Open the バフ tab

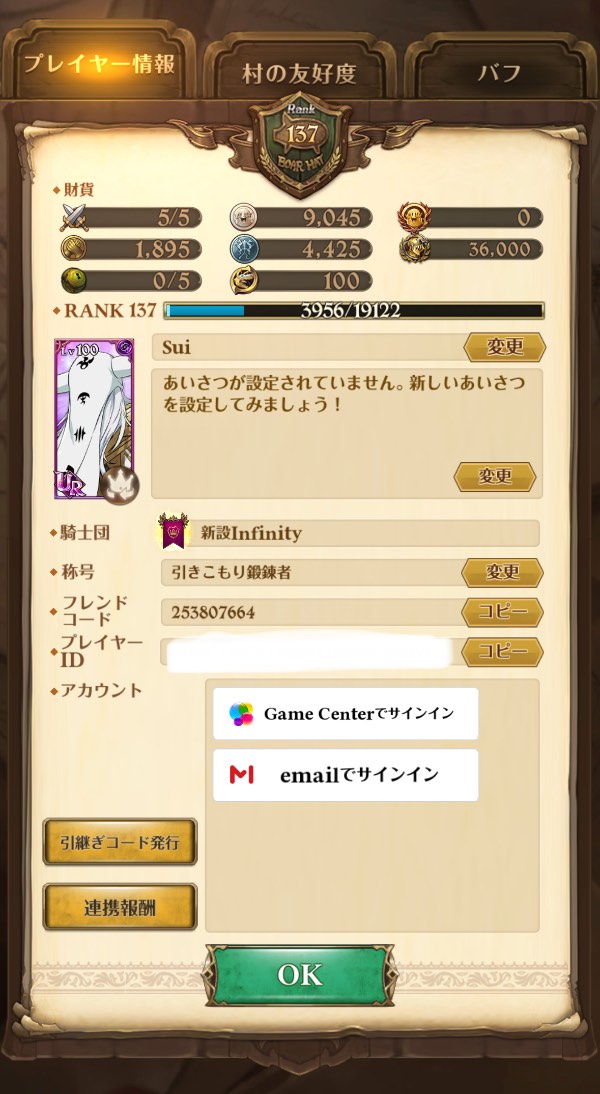click(499, 73)
